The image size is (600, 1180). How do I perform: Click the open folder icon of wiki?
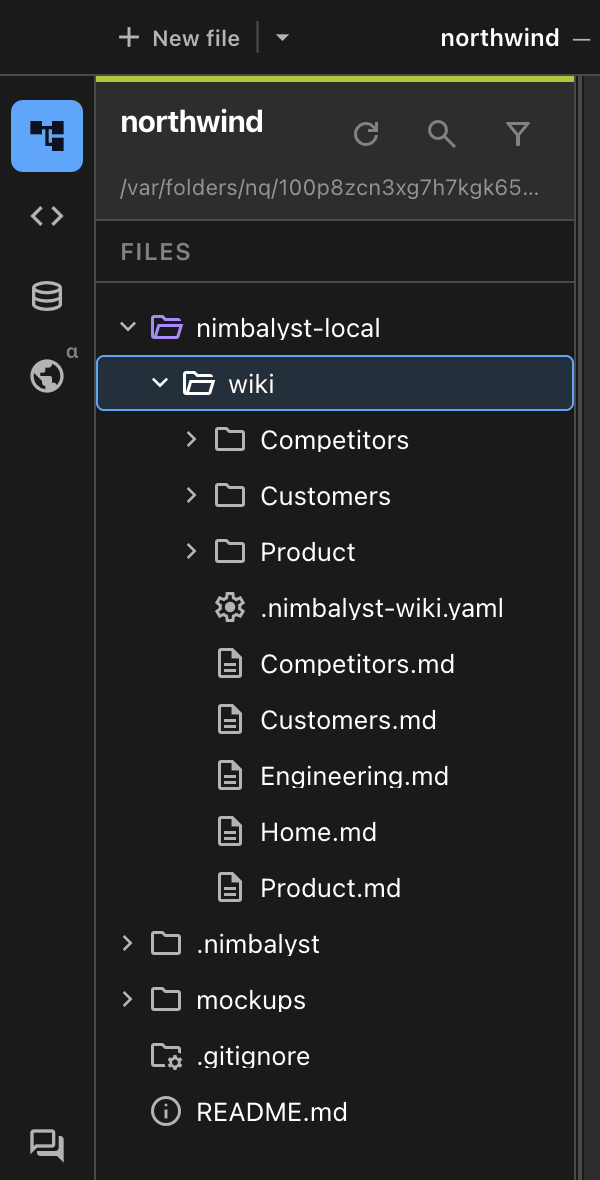click(x=199, y=383)
